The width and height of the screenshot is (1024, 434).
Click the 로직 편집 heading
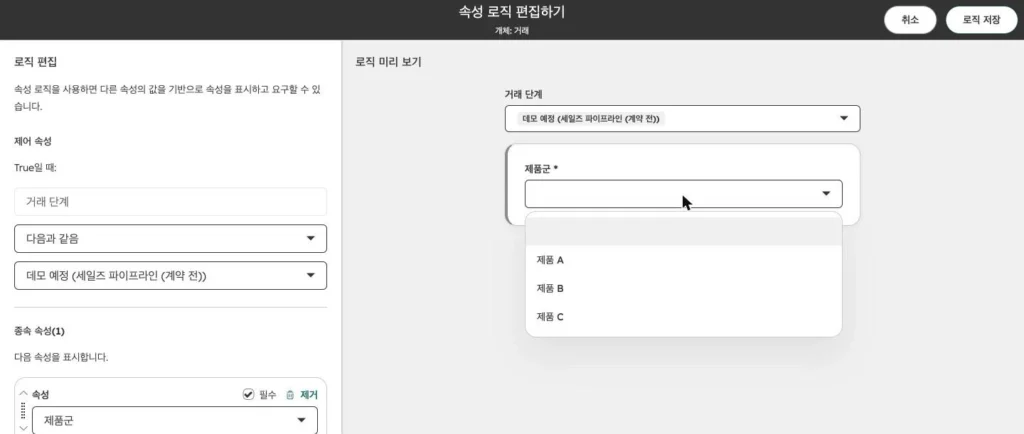(35, 63)
